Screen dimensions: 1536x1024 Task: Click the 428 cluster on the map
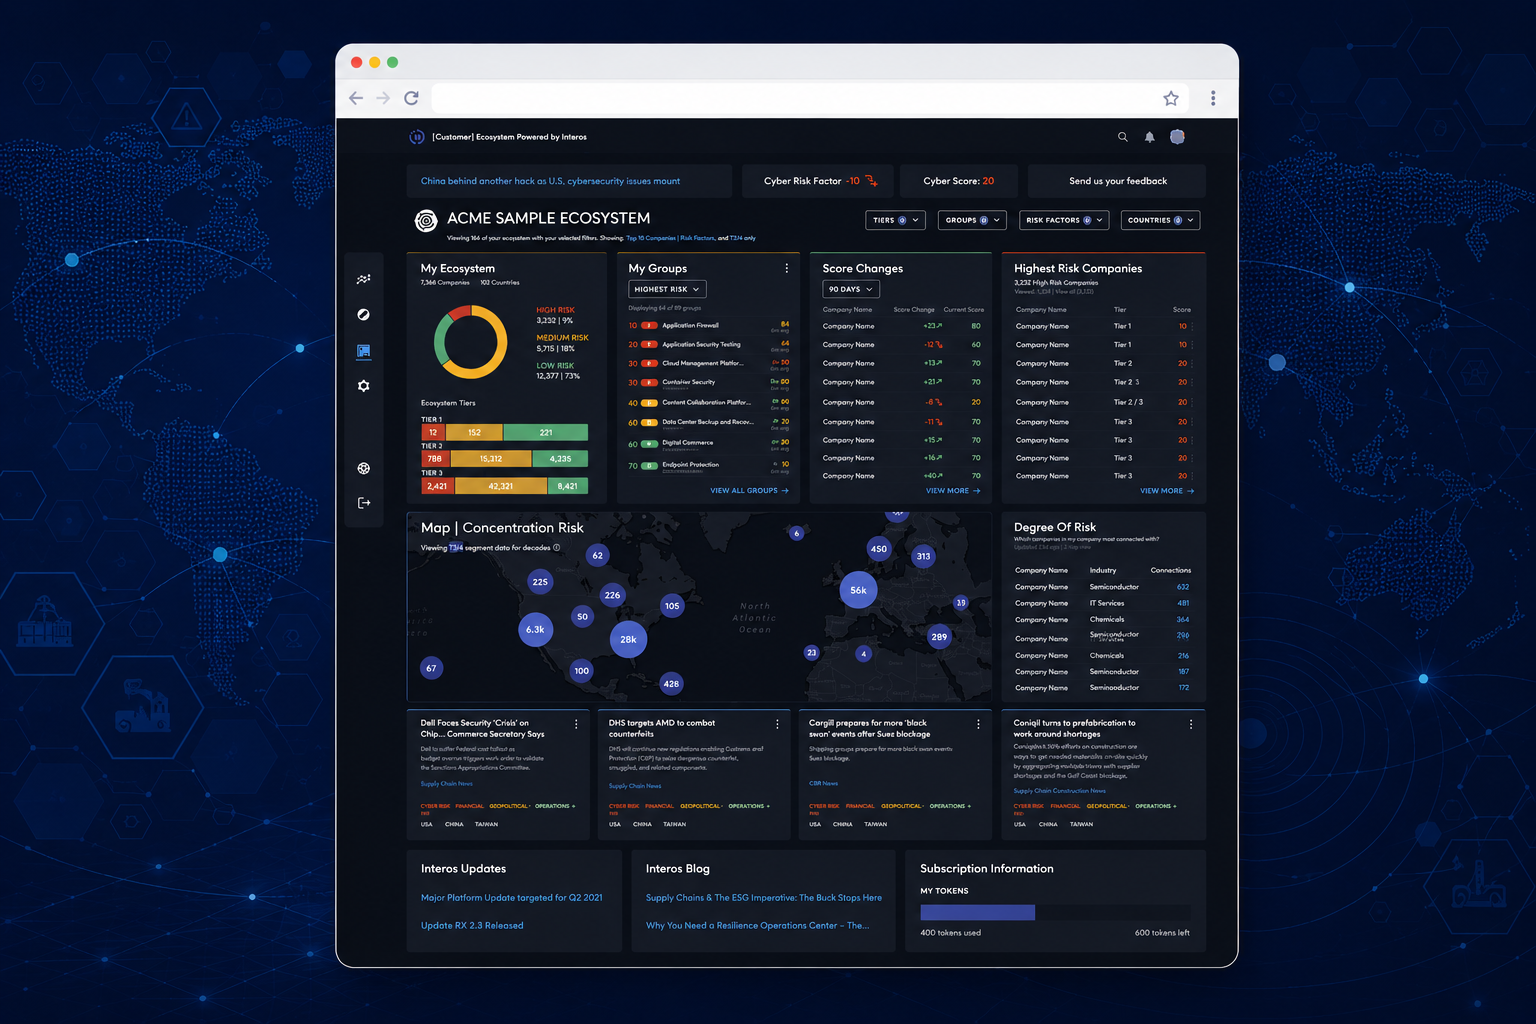pos(671,684)
